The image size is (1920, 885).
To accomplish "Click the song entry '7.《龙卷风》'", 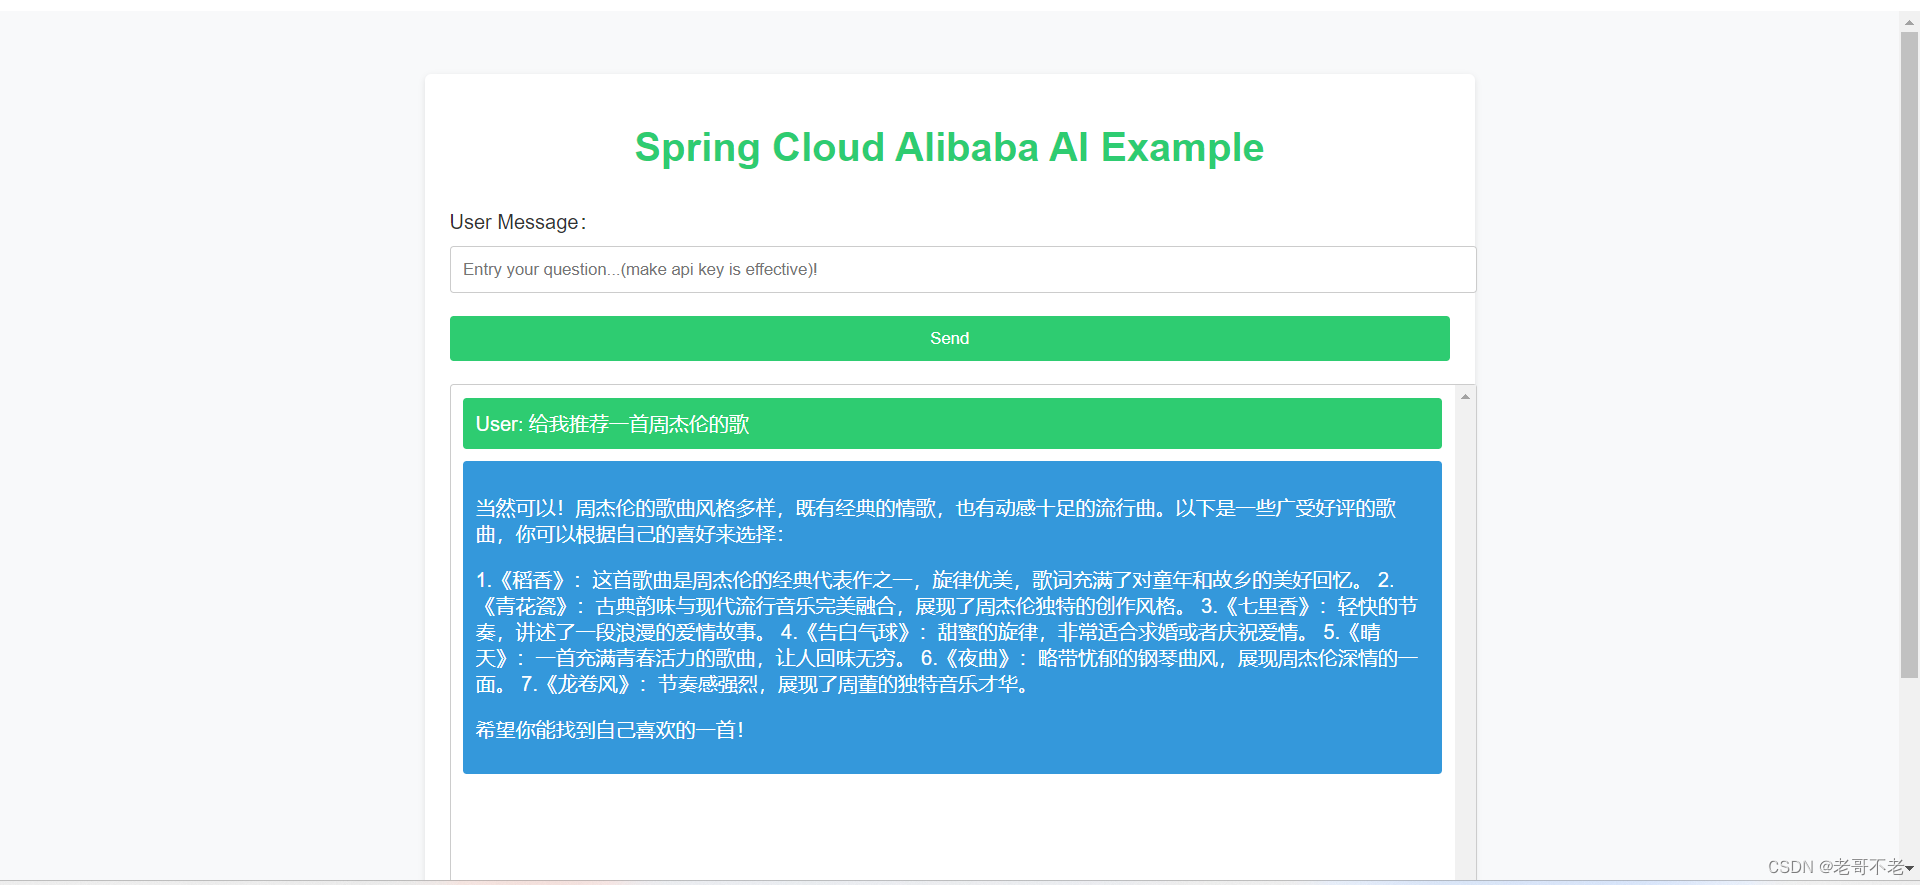I will pyautogui.click(x=578, y=684).
